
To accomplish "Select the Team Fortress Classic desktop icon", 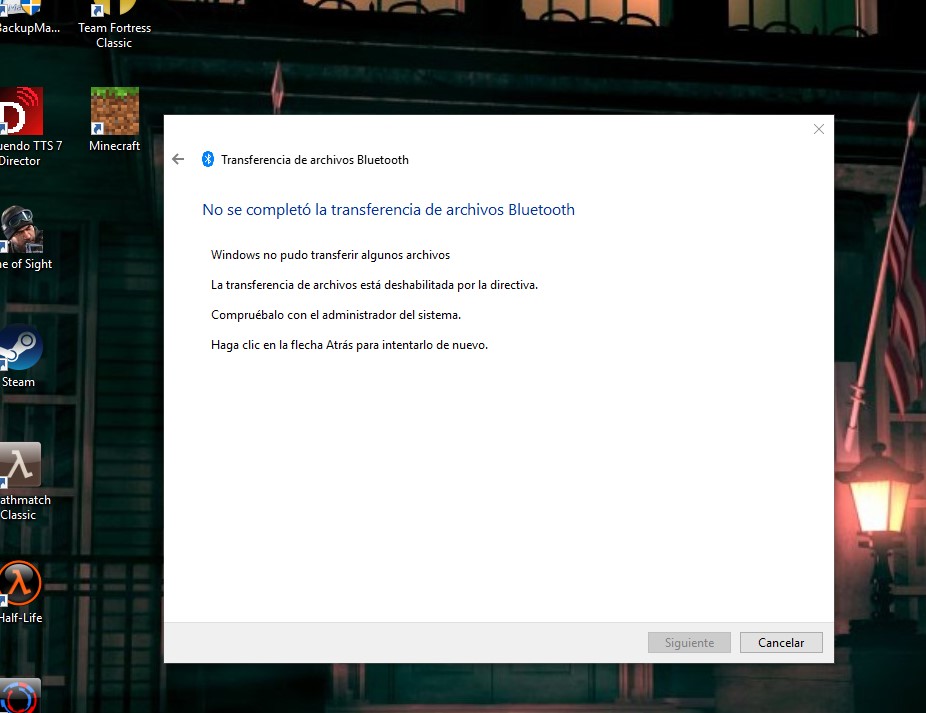I will click(115, 25).
